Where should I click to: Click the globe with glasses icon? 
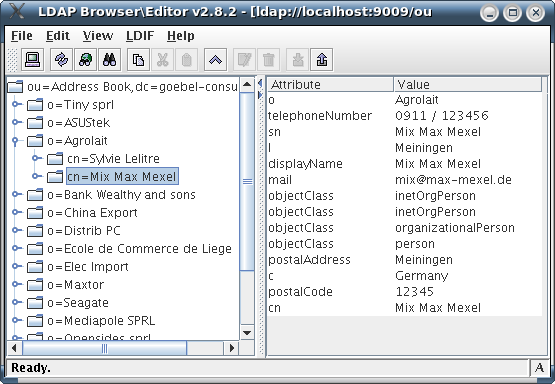point(85,59)
